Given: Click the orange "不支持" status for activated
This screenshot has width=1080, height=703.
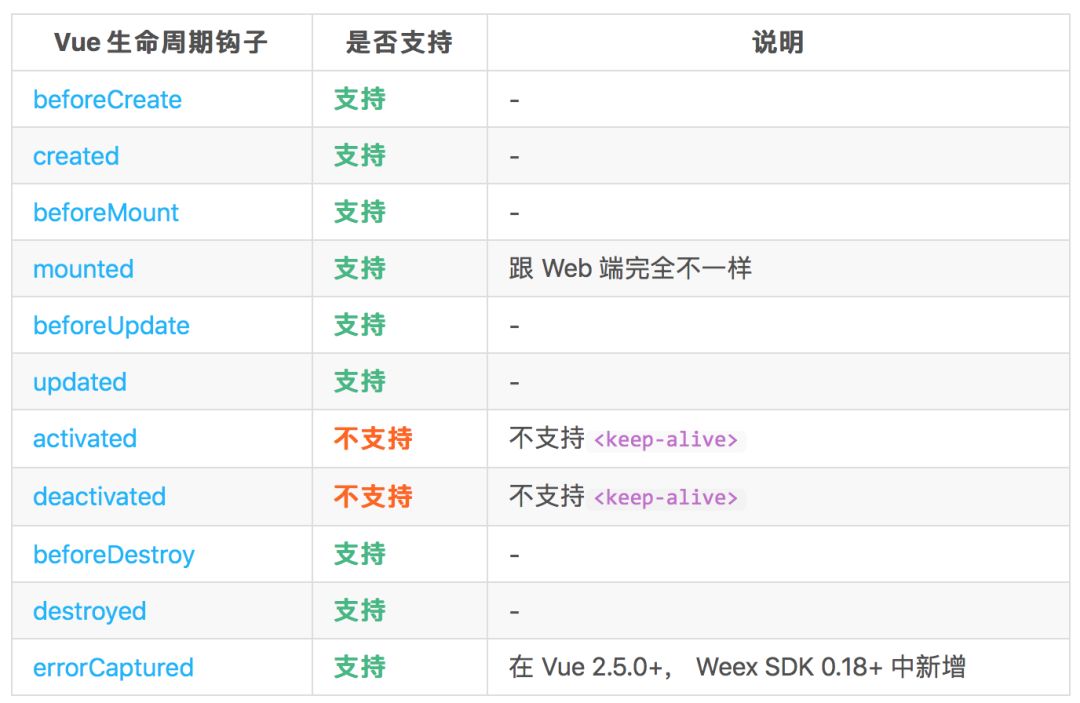Looking at the screenshot, I should coord(373,439).
